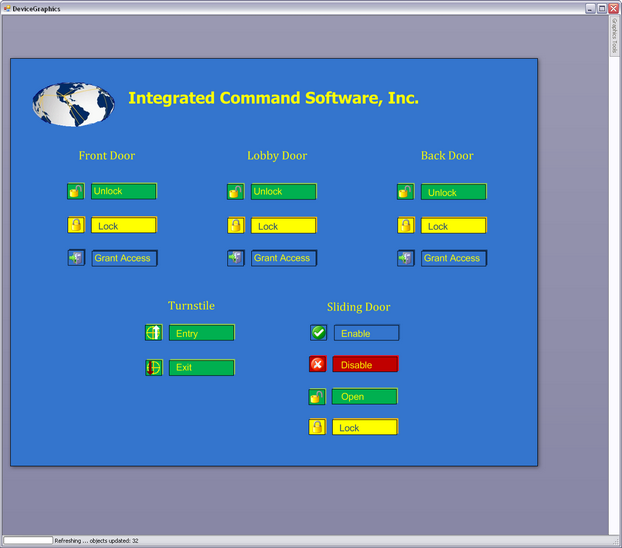Screen dimensions: 622x548
Task: Click the status bar progress bar
Action: point(28,540)
